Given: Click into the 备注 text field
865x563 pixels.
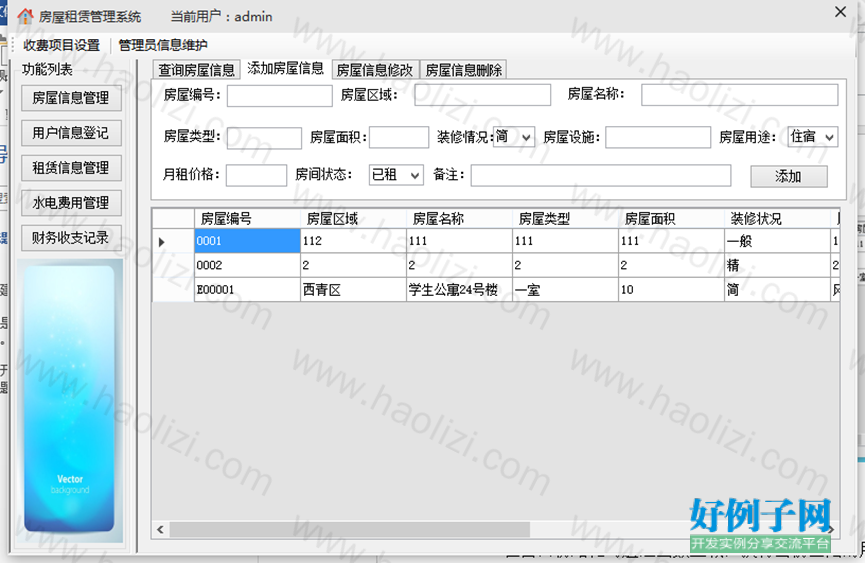Looking at the screenshot, I should pos(601,175).
